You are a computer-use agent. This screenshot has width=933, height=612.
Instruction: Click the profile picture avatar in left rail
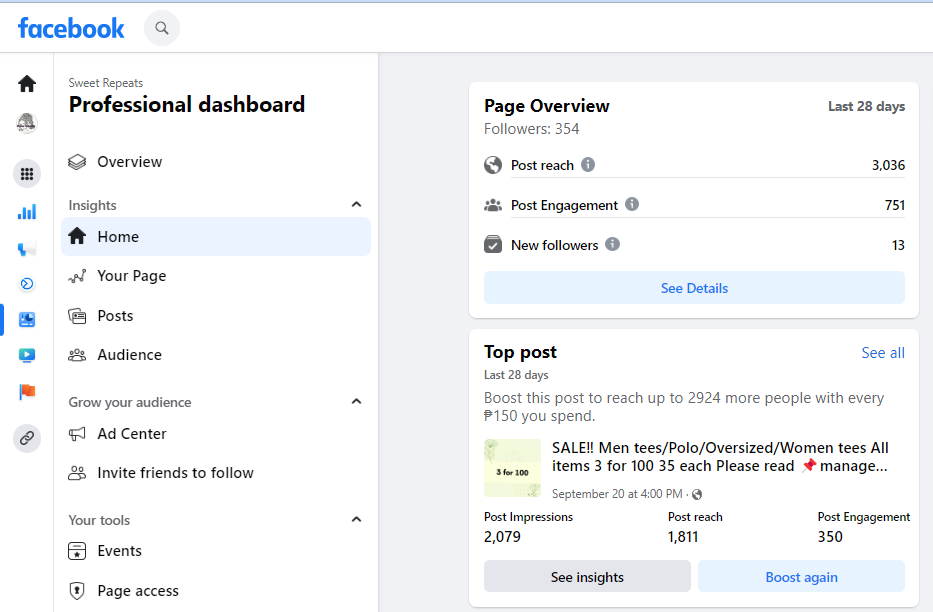point(27,124)
